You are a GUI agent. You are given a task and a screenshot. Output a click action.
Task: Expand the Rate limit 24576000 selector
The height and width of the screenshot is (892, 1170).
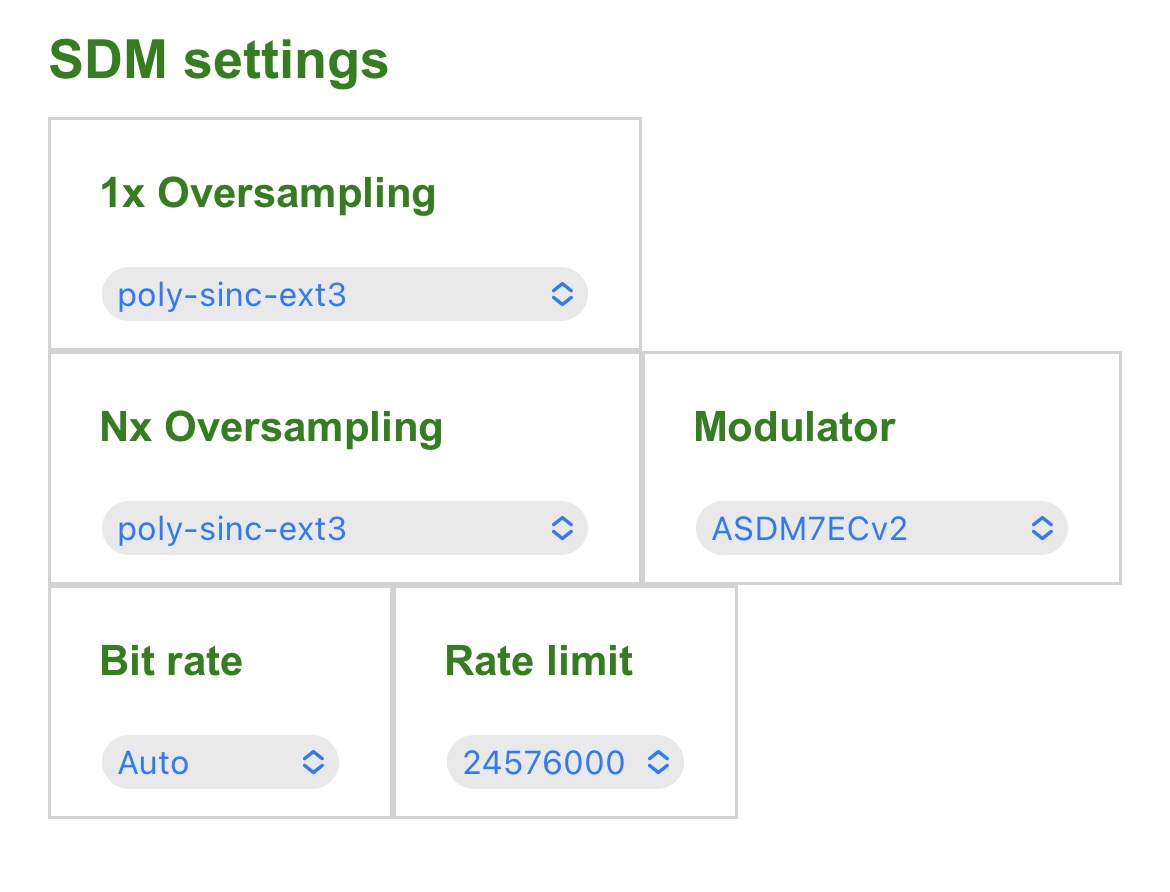point(565,762)
